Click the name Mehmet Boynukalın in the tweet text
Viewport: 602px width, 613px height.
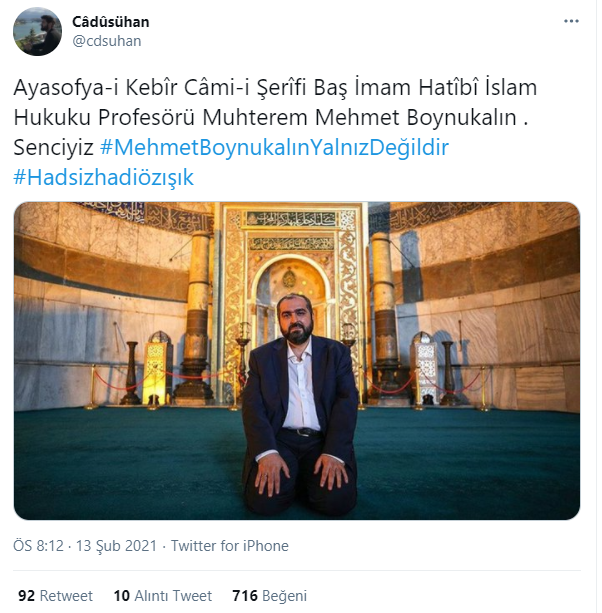[x=418, y=118]
